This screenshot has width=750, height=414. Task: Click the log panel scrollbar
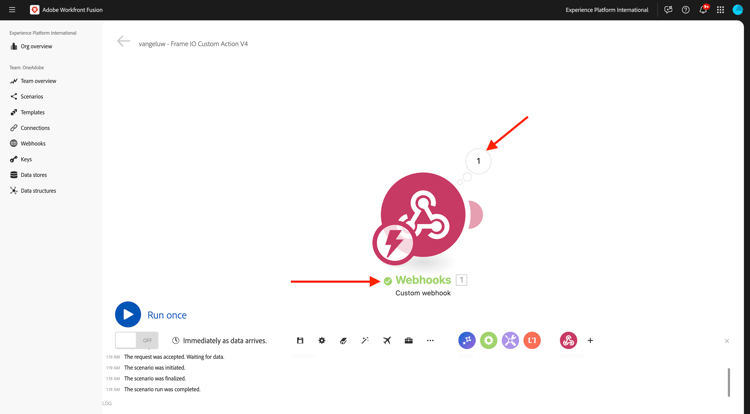point(728,382)
